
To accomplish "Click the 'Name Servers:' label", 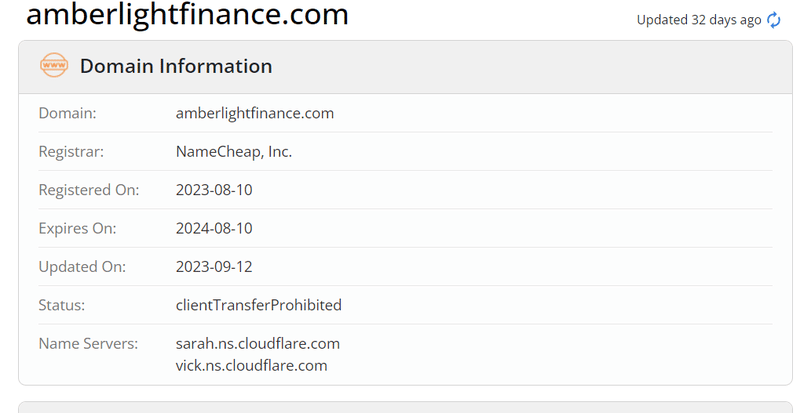I will click(88, 344).
